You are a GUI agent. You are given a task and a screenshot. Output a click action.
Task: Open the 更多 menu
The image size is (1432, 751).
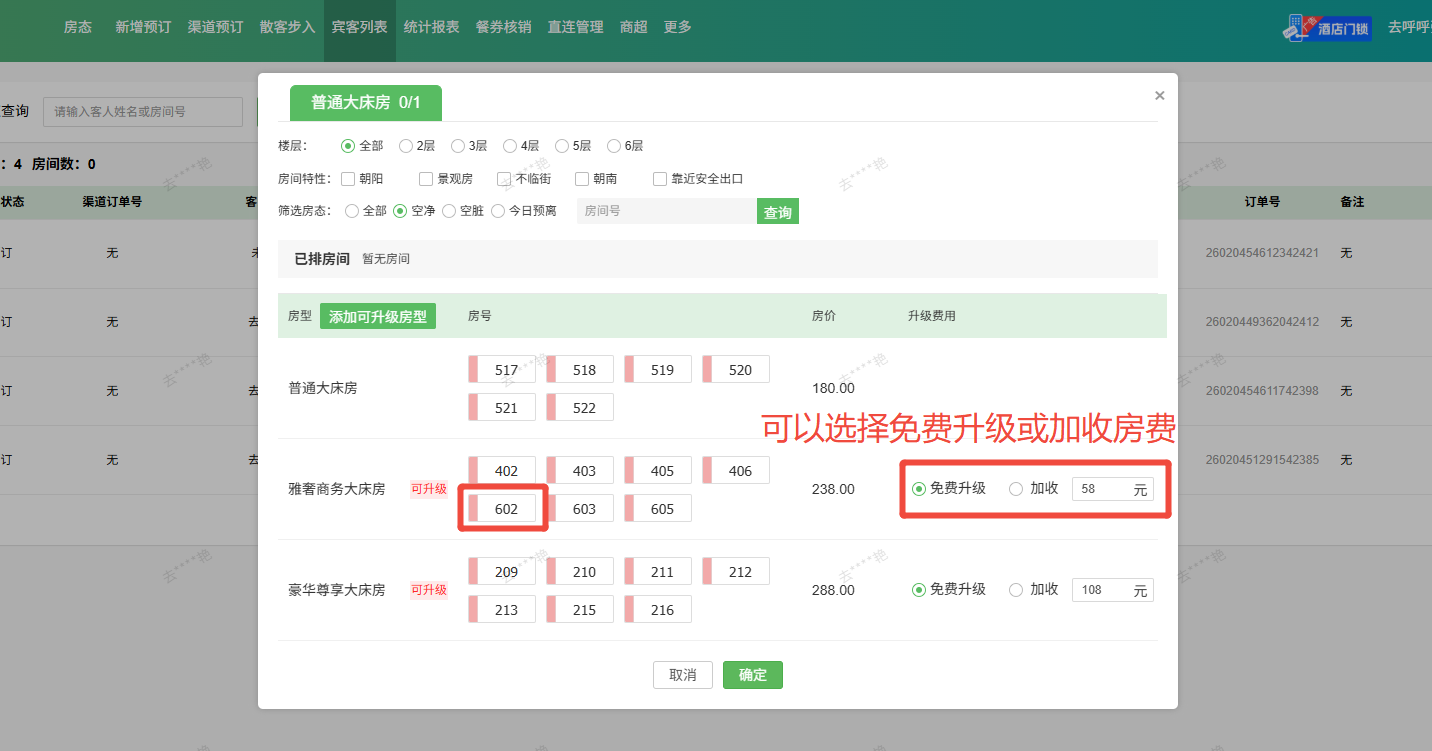(677, 27)
